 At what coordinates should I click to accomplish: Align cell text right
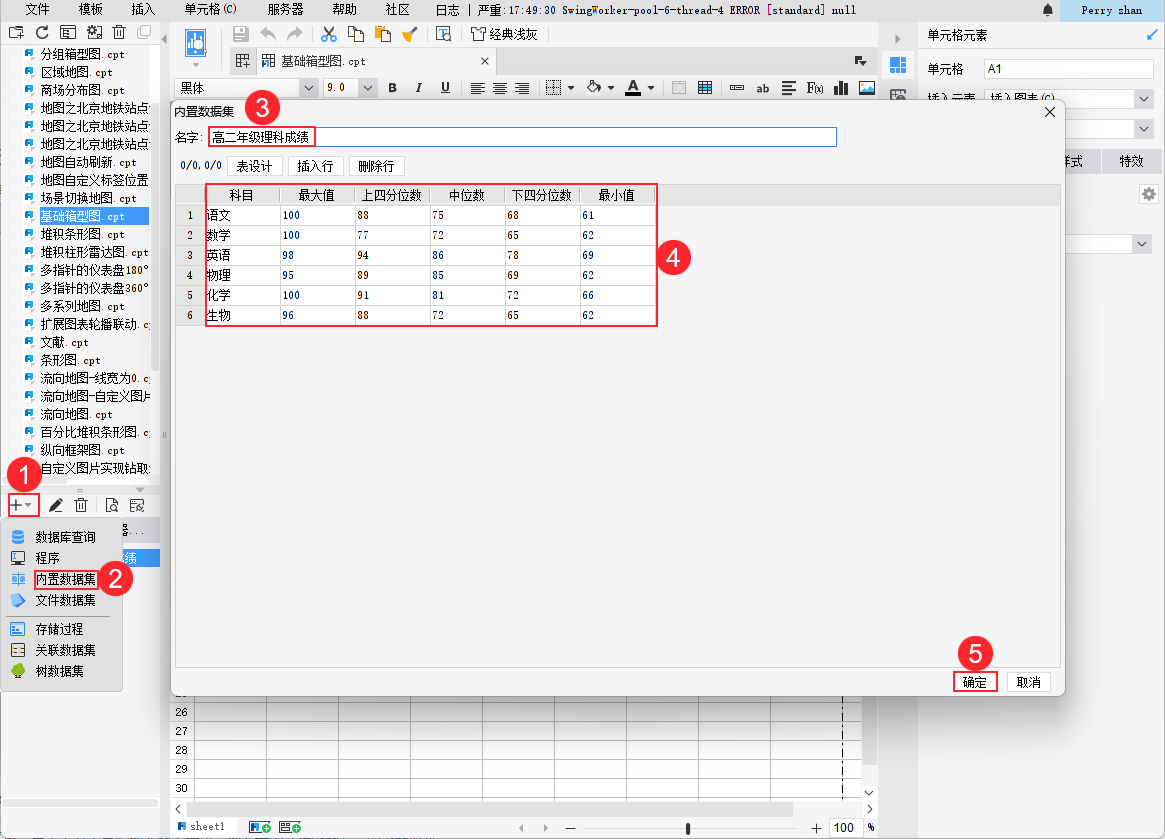point(522,88)
